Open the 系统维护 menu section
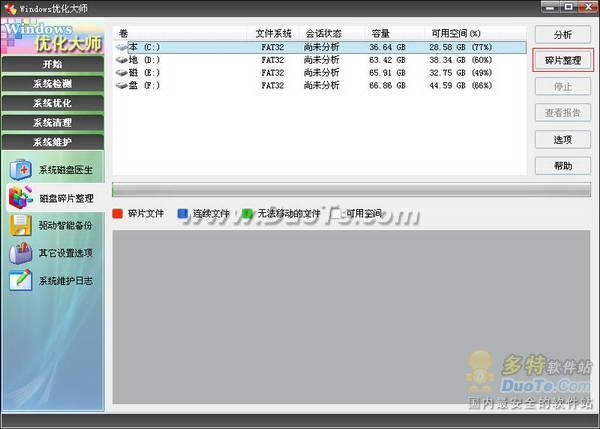This screenshot has width=600, height=429. (x=52, y=142)
